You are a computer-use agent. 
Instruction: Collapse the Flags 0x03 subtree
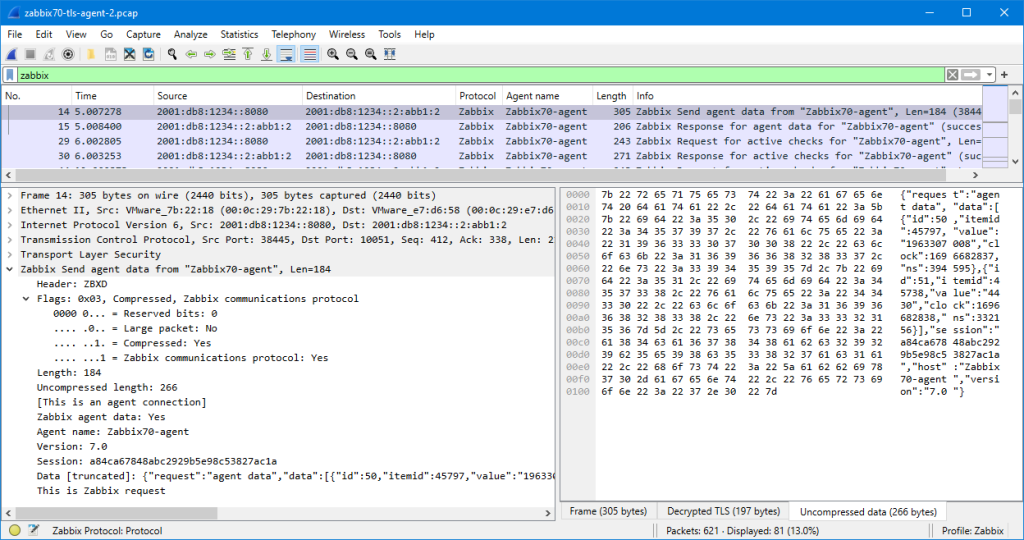pyautogui.click(x=26, y=298)
